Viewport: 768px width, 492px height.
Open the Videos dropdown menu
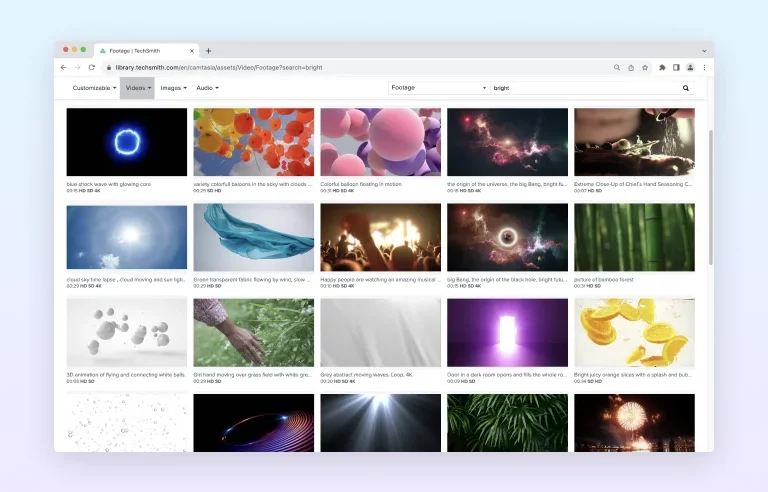[138, 88]
